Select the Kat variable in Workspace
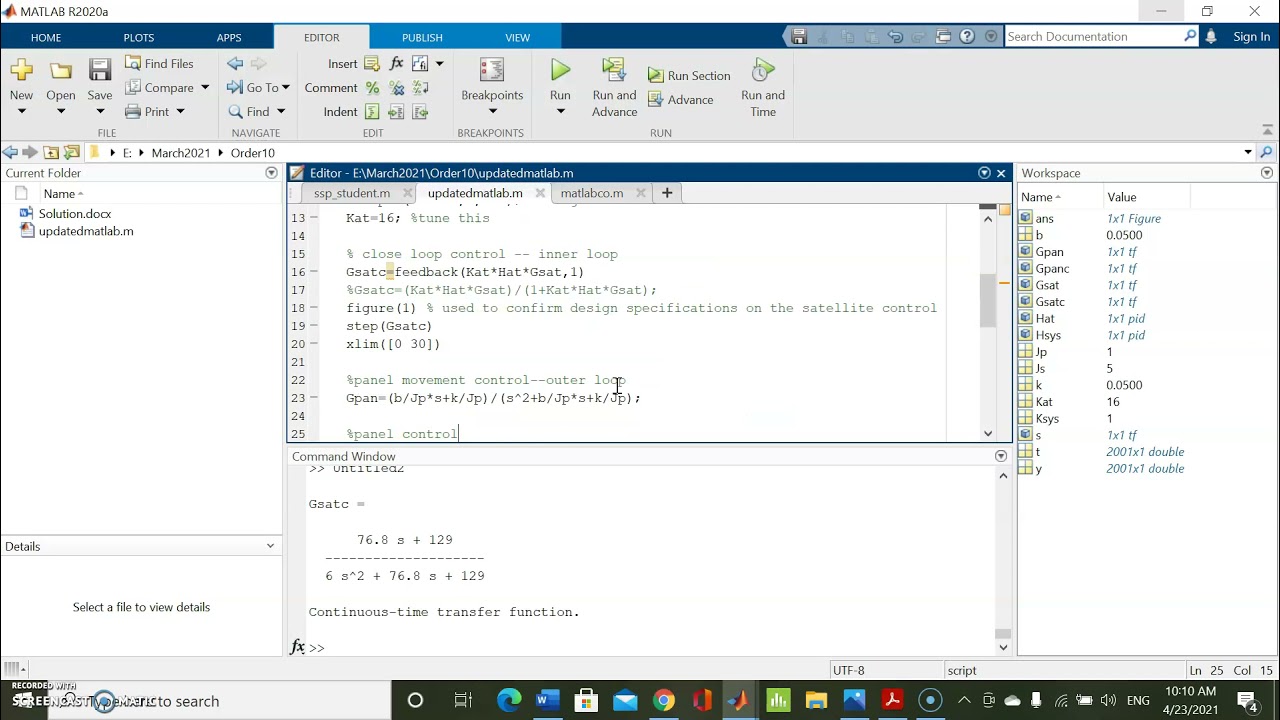This screenshot has width=1280, height=720. (x=1043, y=402)
